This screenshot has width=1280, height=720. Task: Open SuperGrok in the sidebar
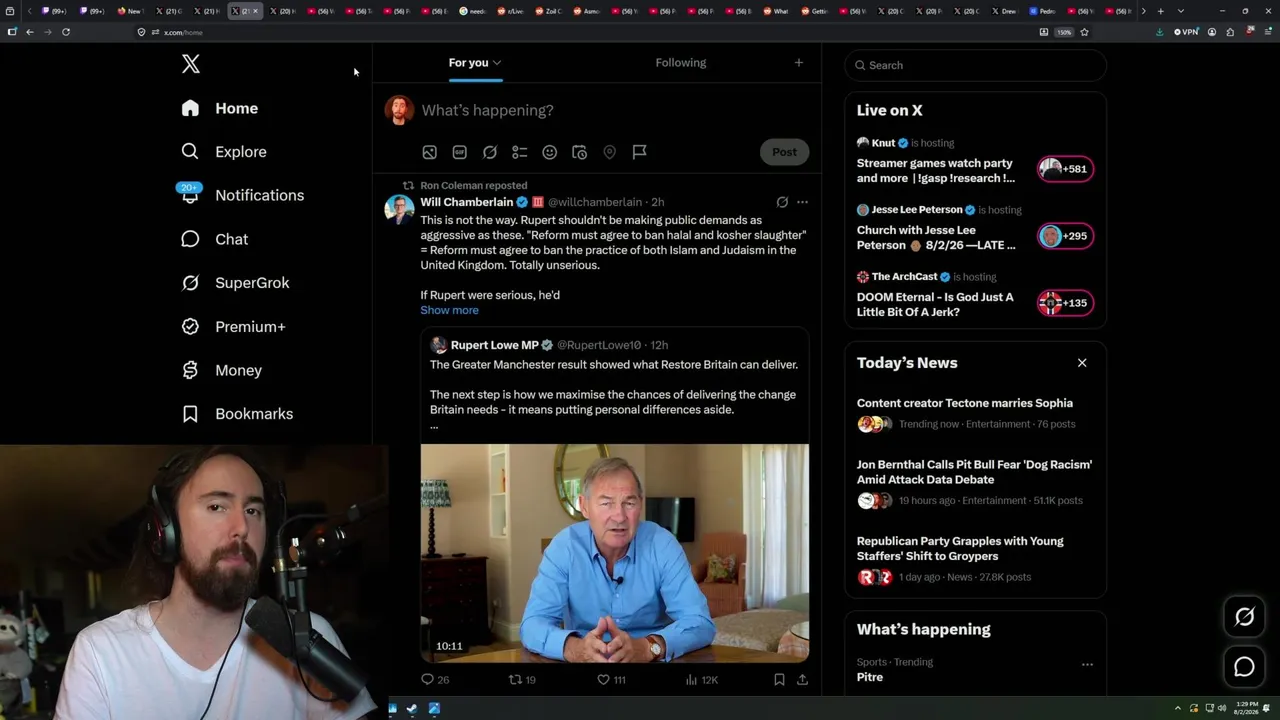(235, 283)
